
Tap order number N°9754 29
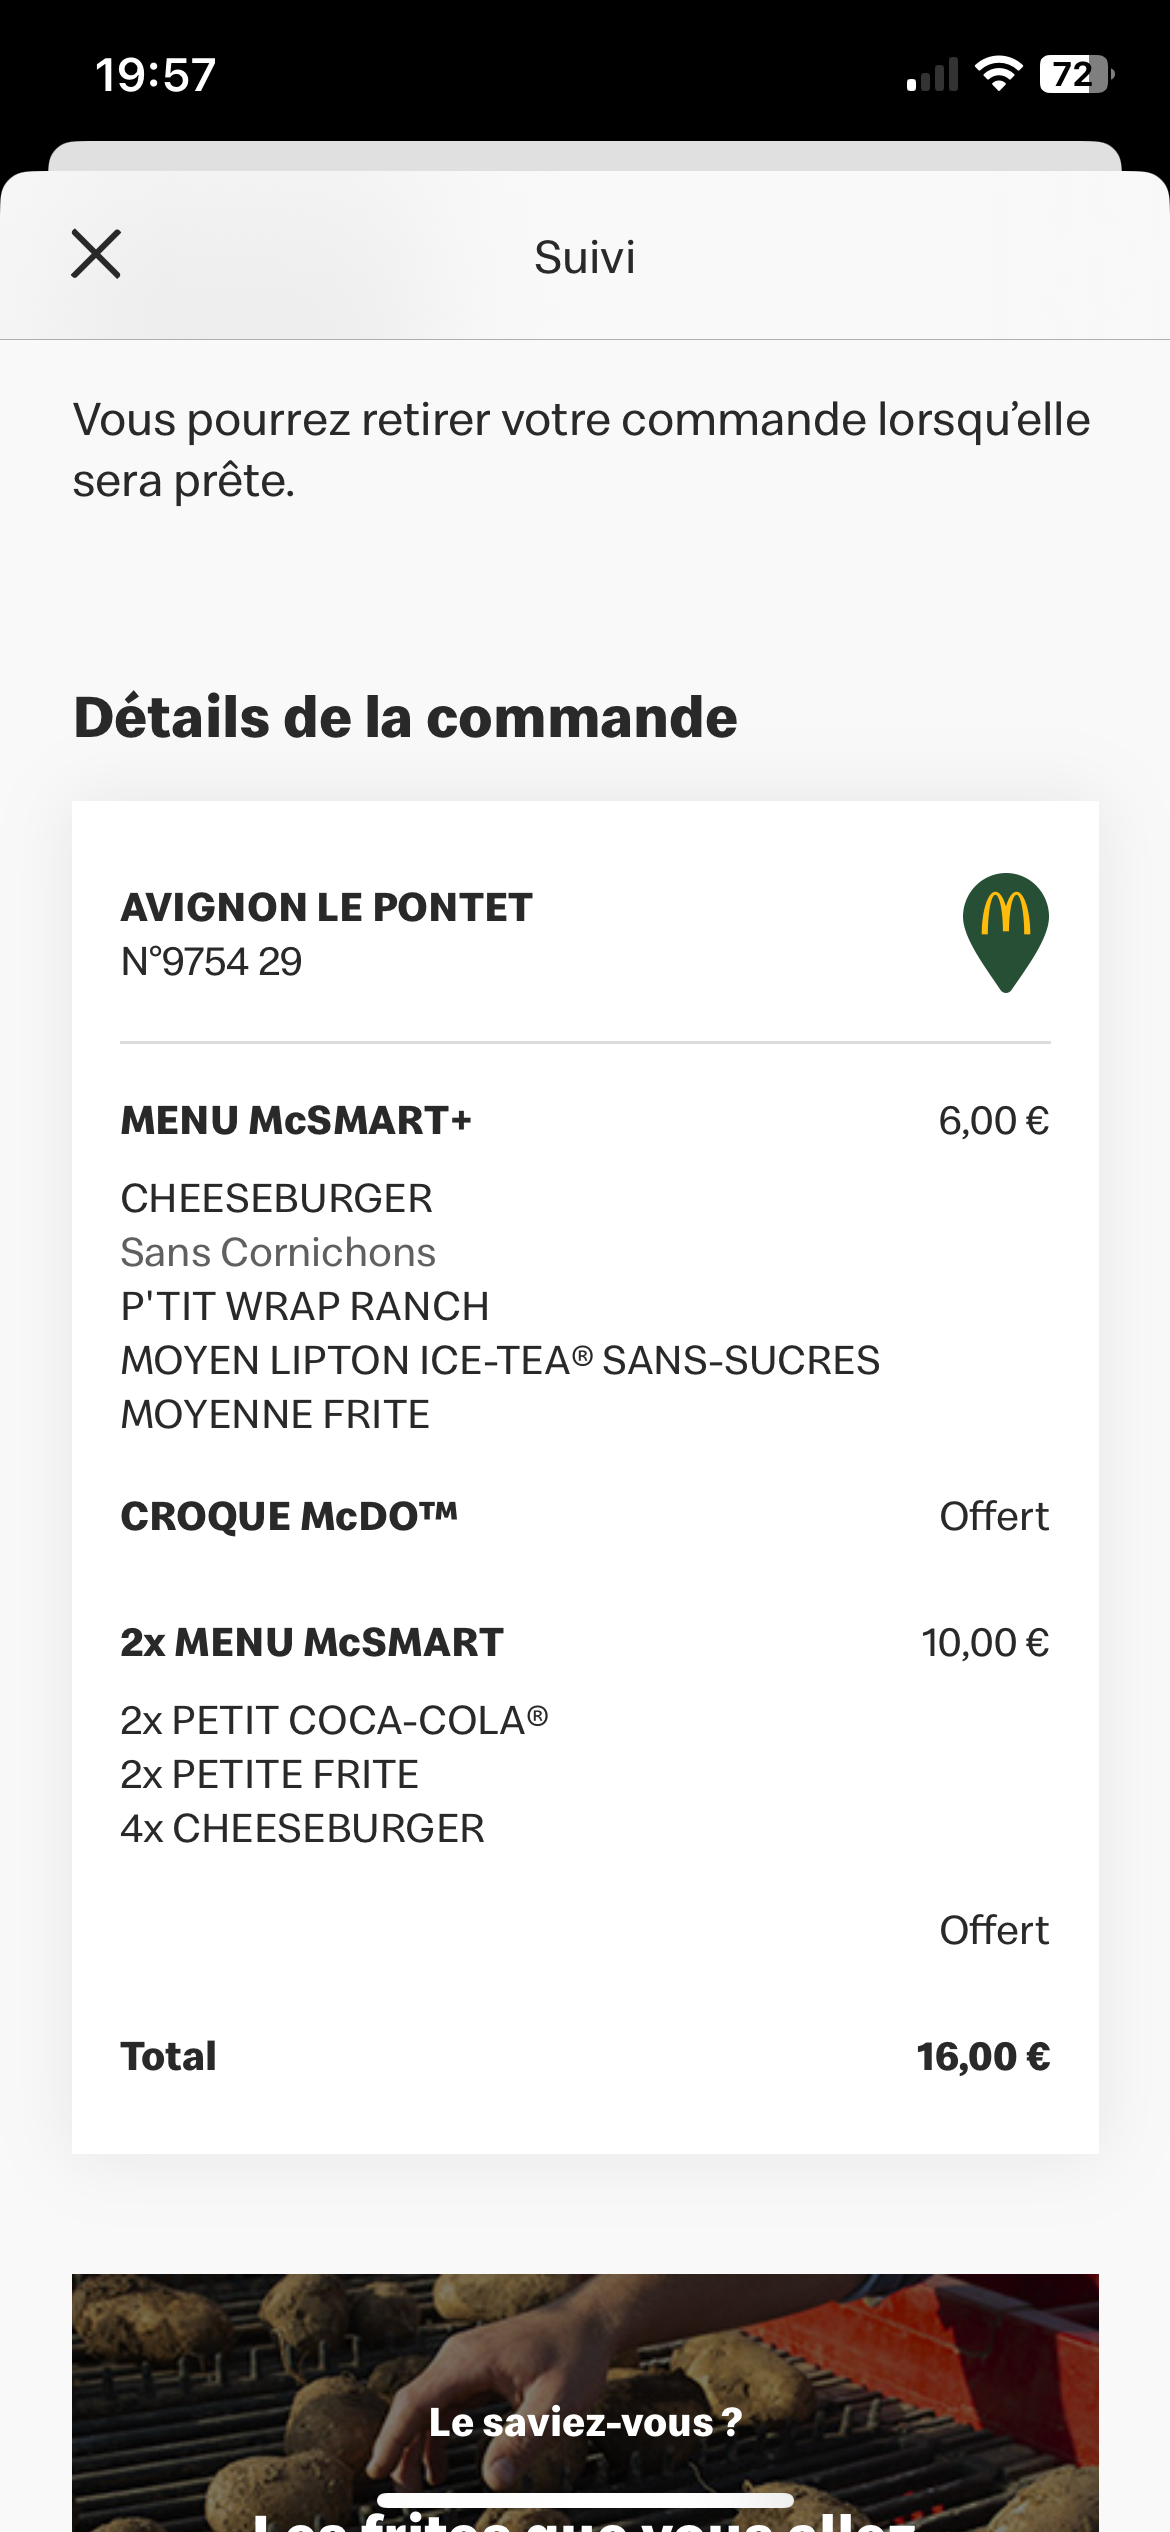[x=211, y=962]
